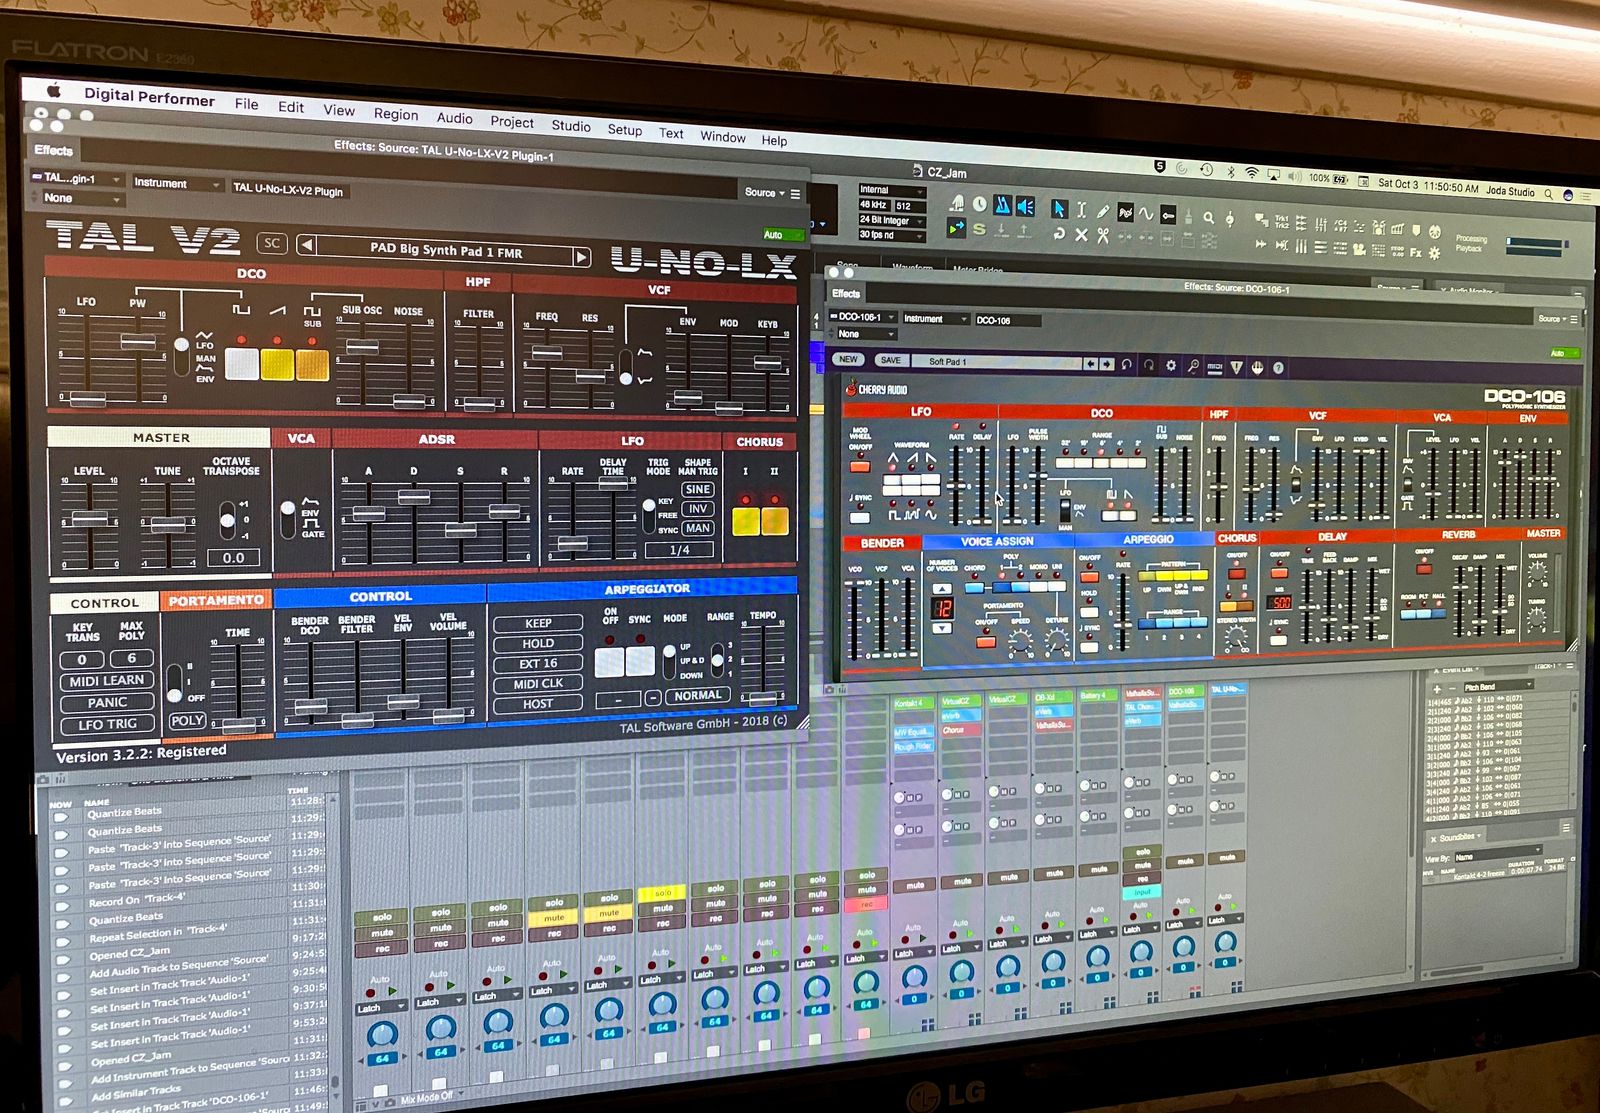Click the metronome icon in the toolbar
This screenshot has width=1600, height=1113.
click(1002, 205)
